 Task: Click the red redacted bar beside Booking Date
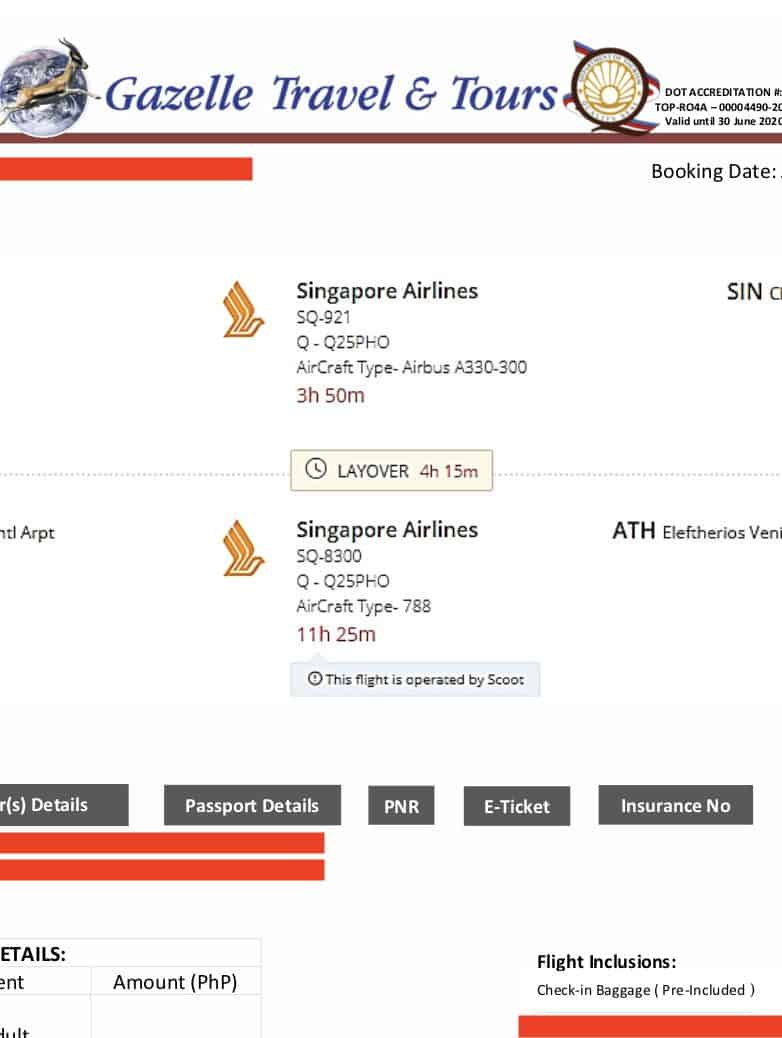coord(126,169)
